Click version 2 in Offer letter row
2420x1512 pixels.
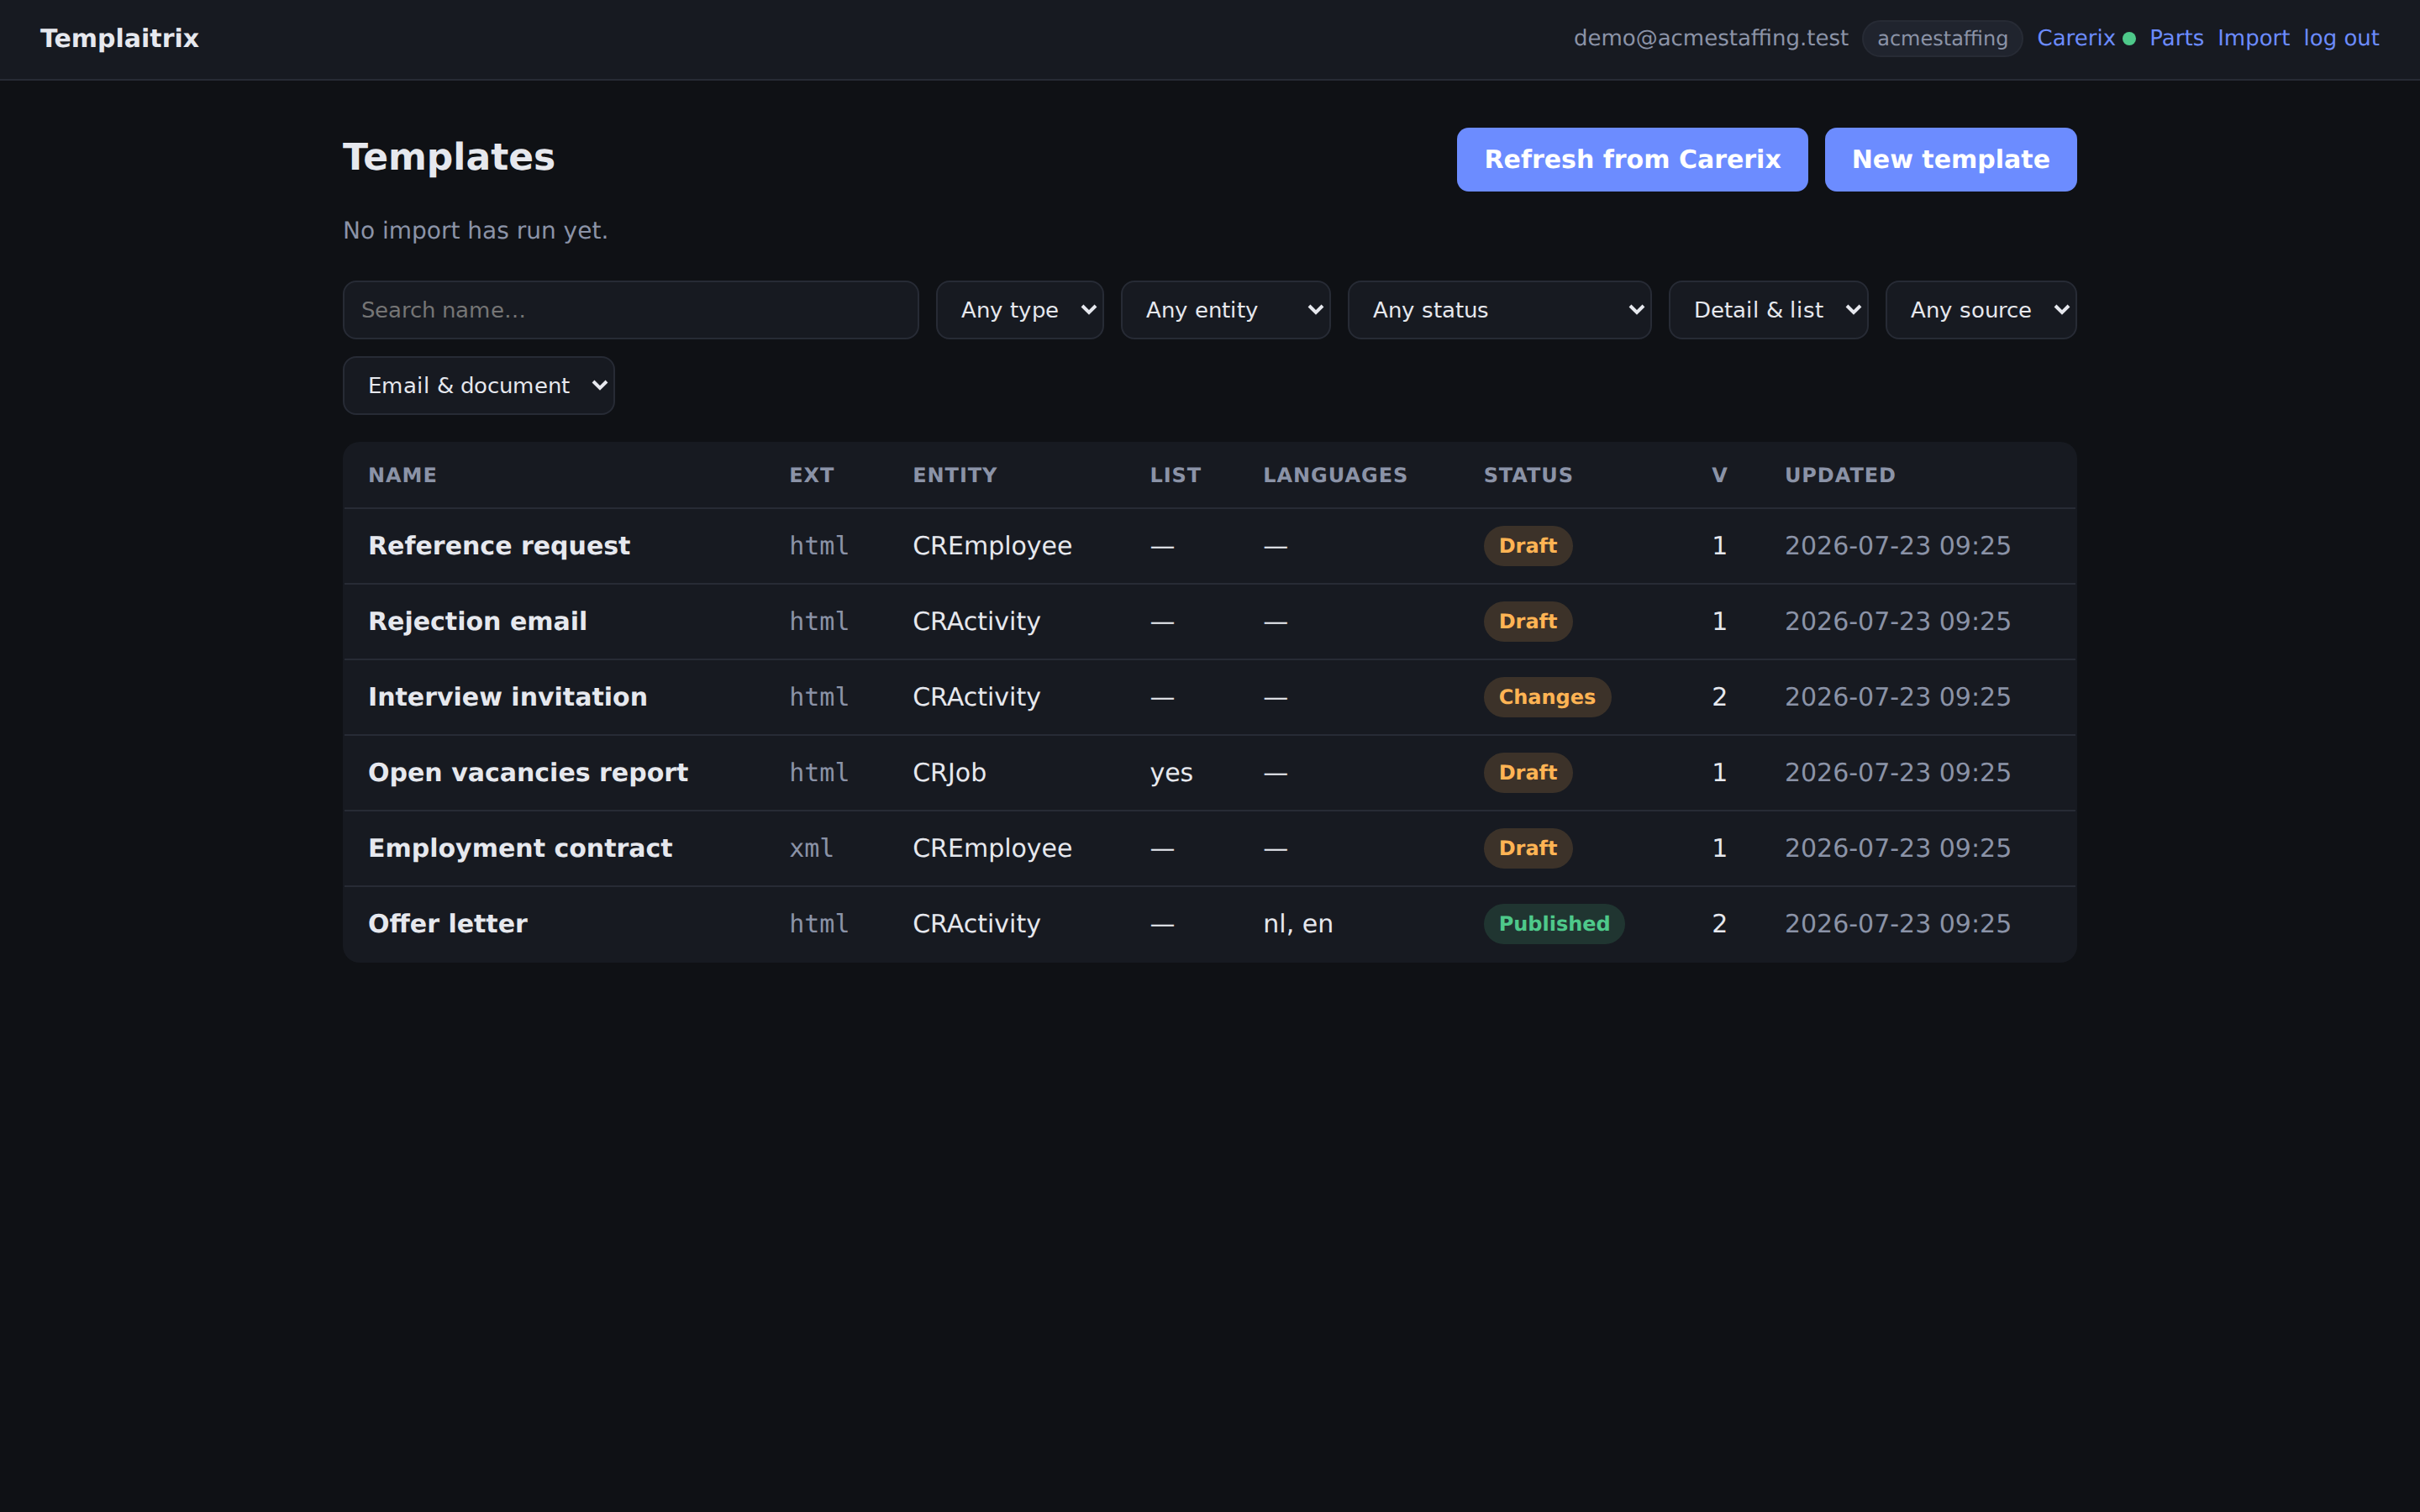(x=1719, y=923)
